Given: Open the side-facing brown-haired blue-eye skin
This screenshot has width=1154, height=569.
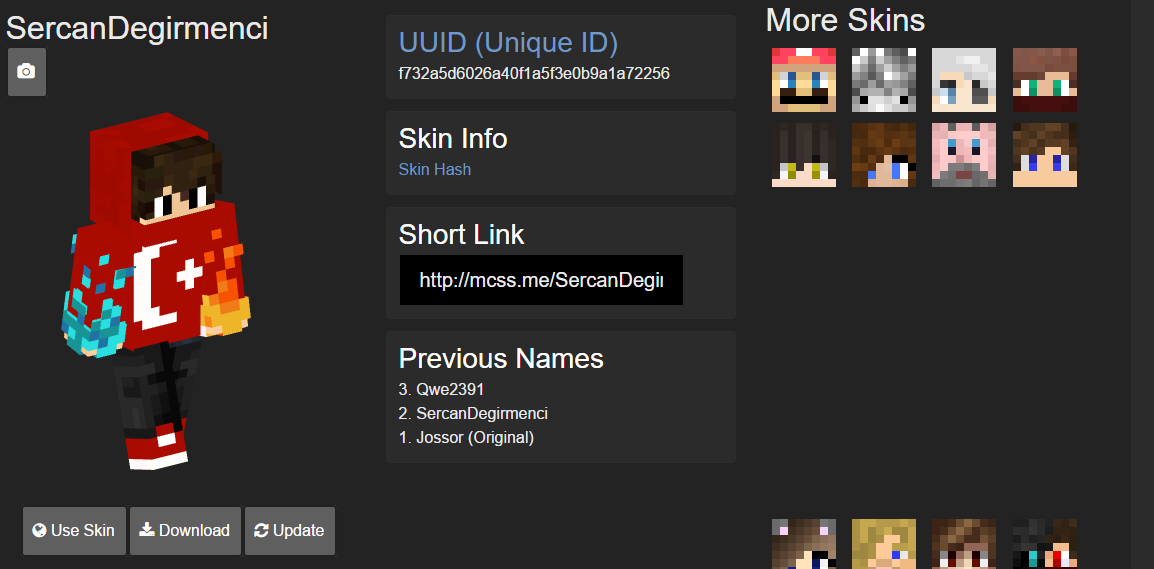Looking at the screenshot, I should (884, 155).
